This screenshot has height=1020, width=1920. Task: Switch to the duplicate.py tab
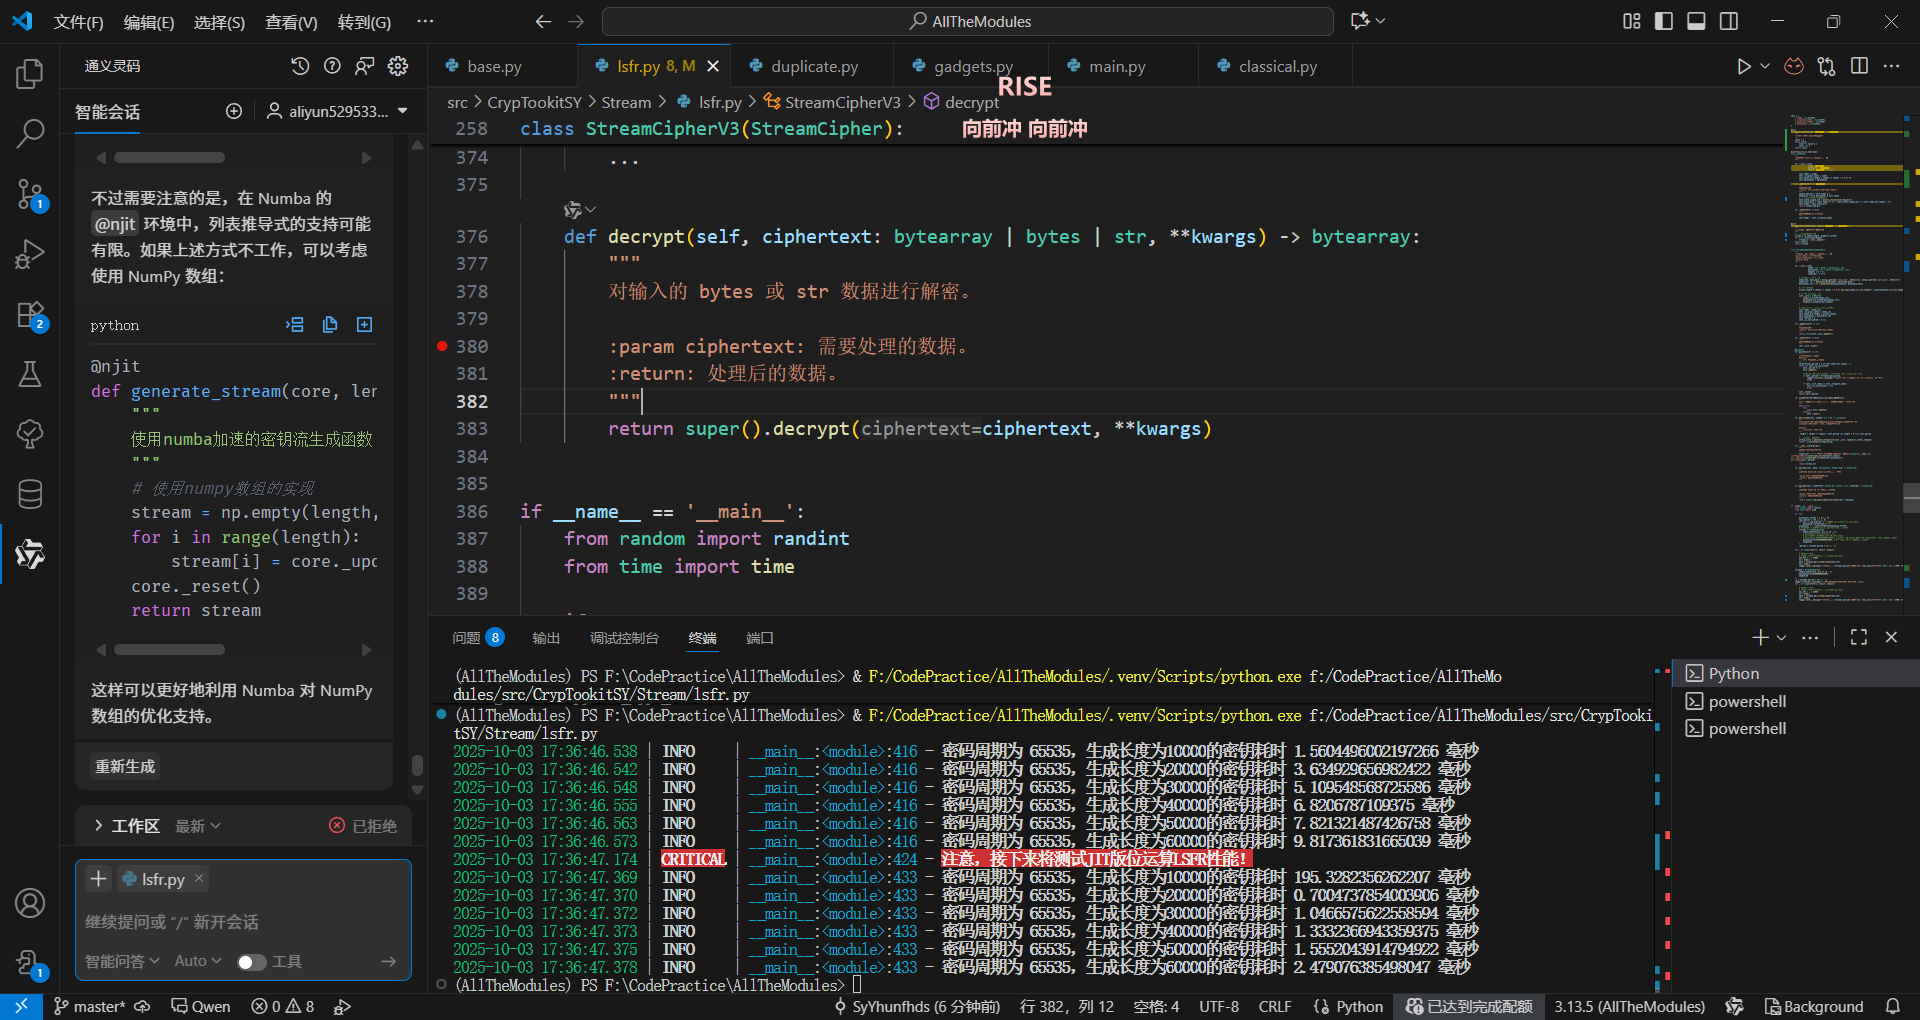click(x=814, y=66)
